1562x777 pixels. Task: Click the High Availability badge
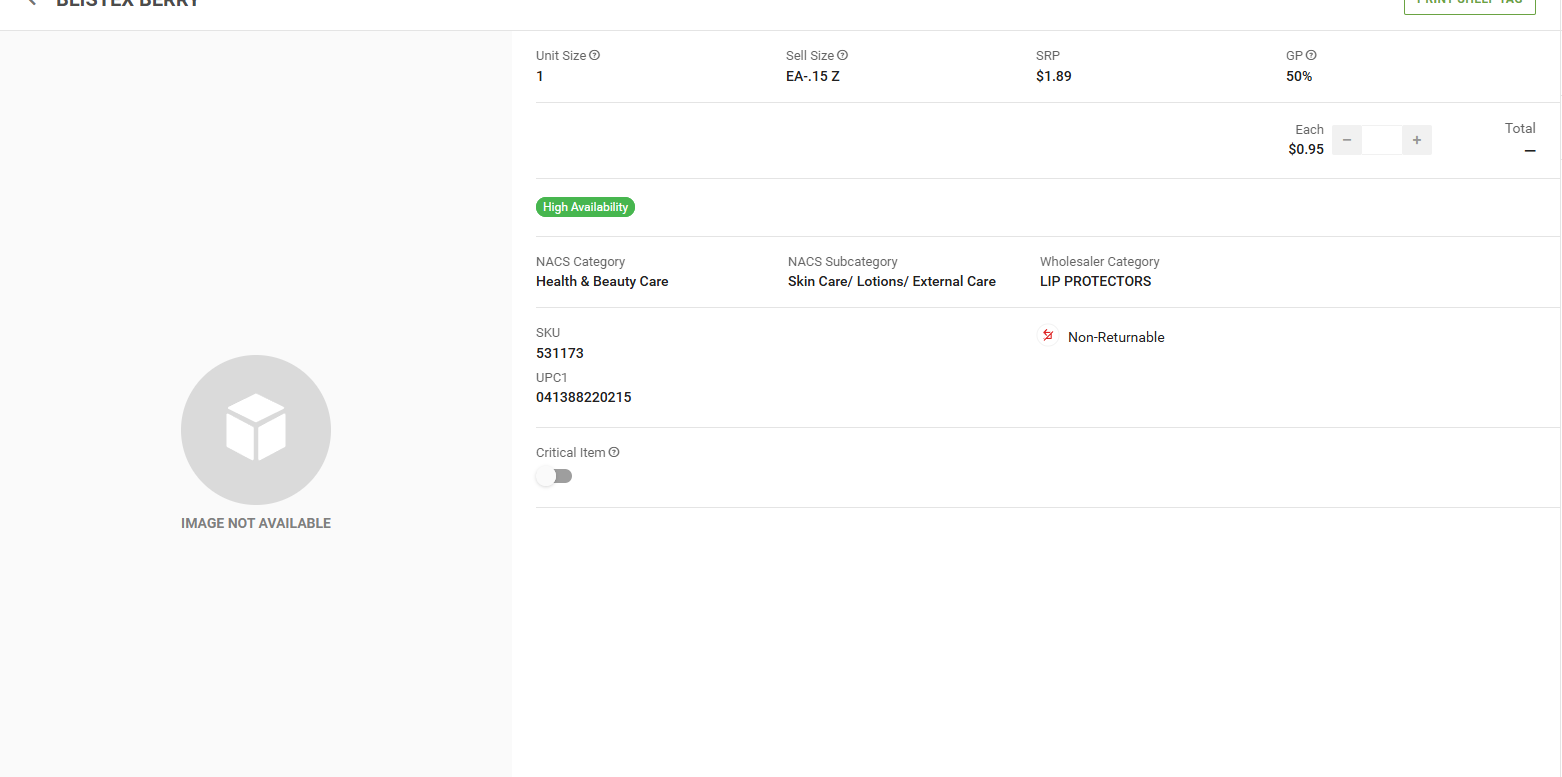[585, 207]
